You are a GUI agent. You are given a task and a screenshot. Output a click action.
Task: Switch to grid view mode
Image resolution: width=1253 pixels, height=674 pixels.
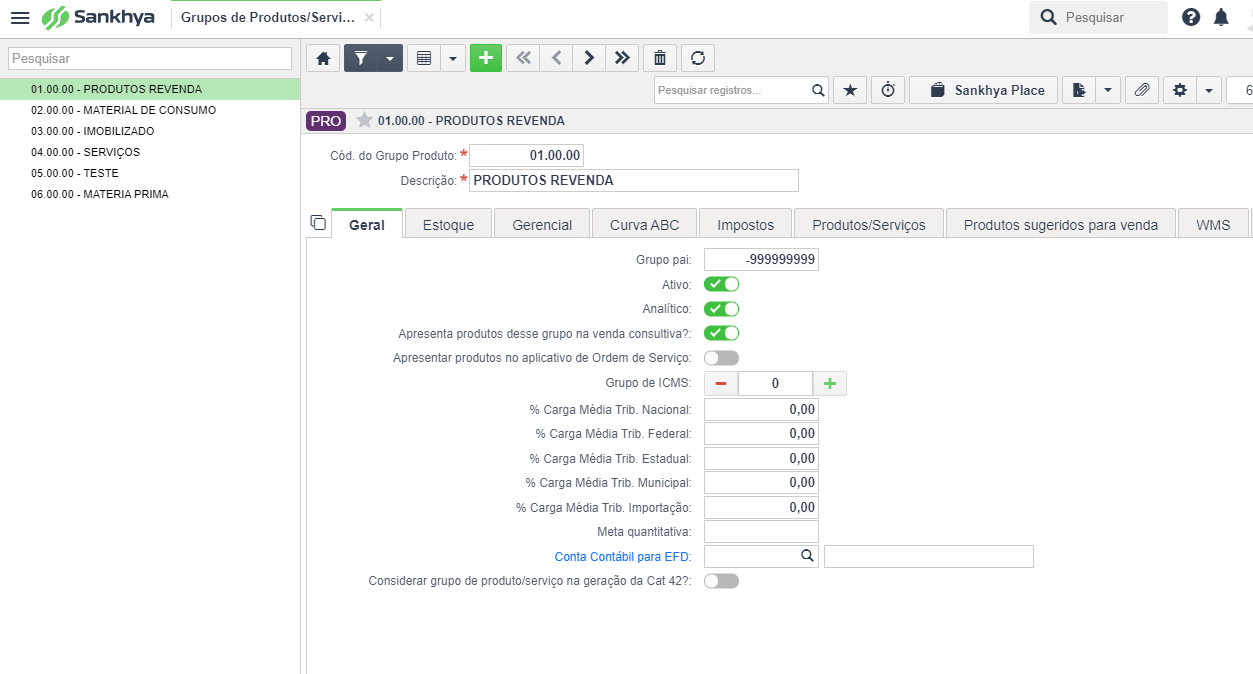[x=423, y=58]
